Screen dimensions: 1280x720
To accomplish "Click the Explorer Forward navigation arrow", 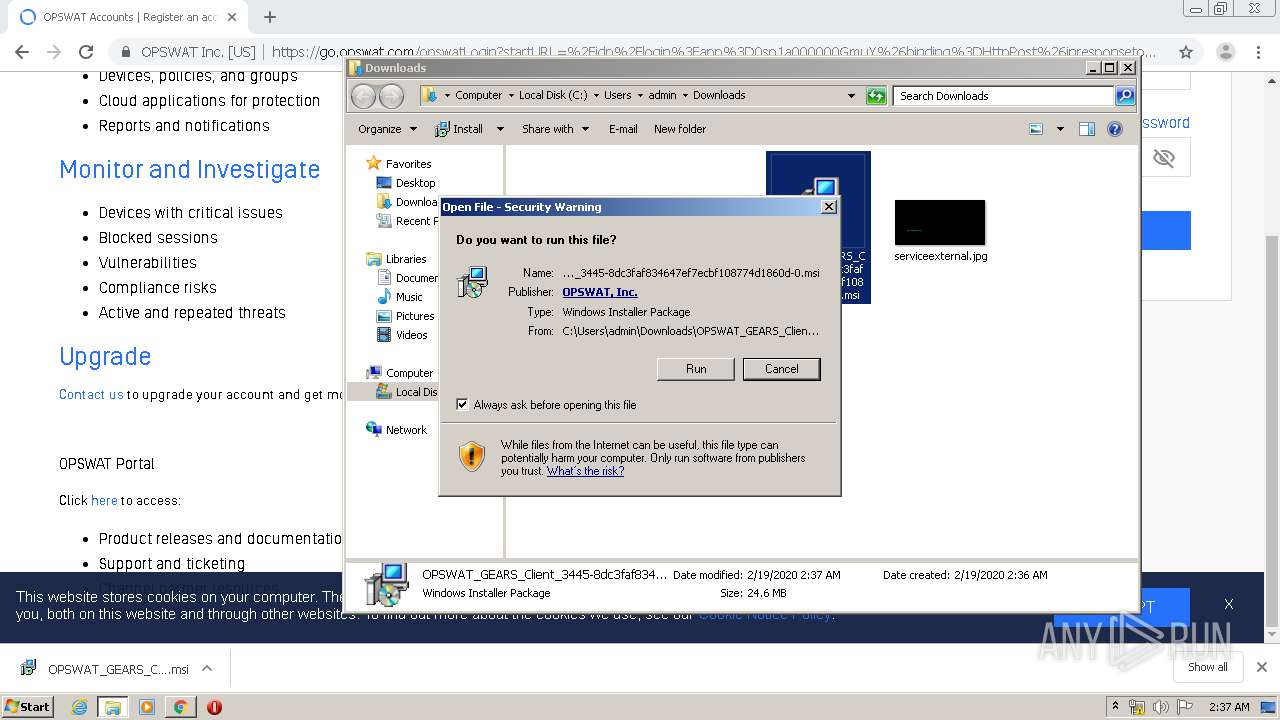I will 391,96.
